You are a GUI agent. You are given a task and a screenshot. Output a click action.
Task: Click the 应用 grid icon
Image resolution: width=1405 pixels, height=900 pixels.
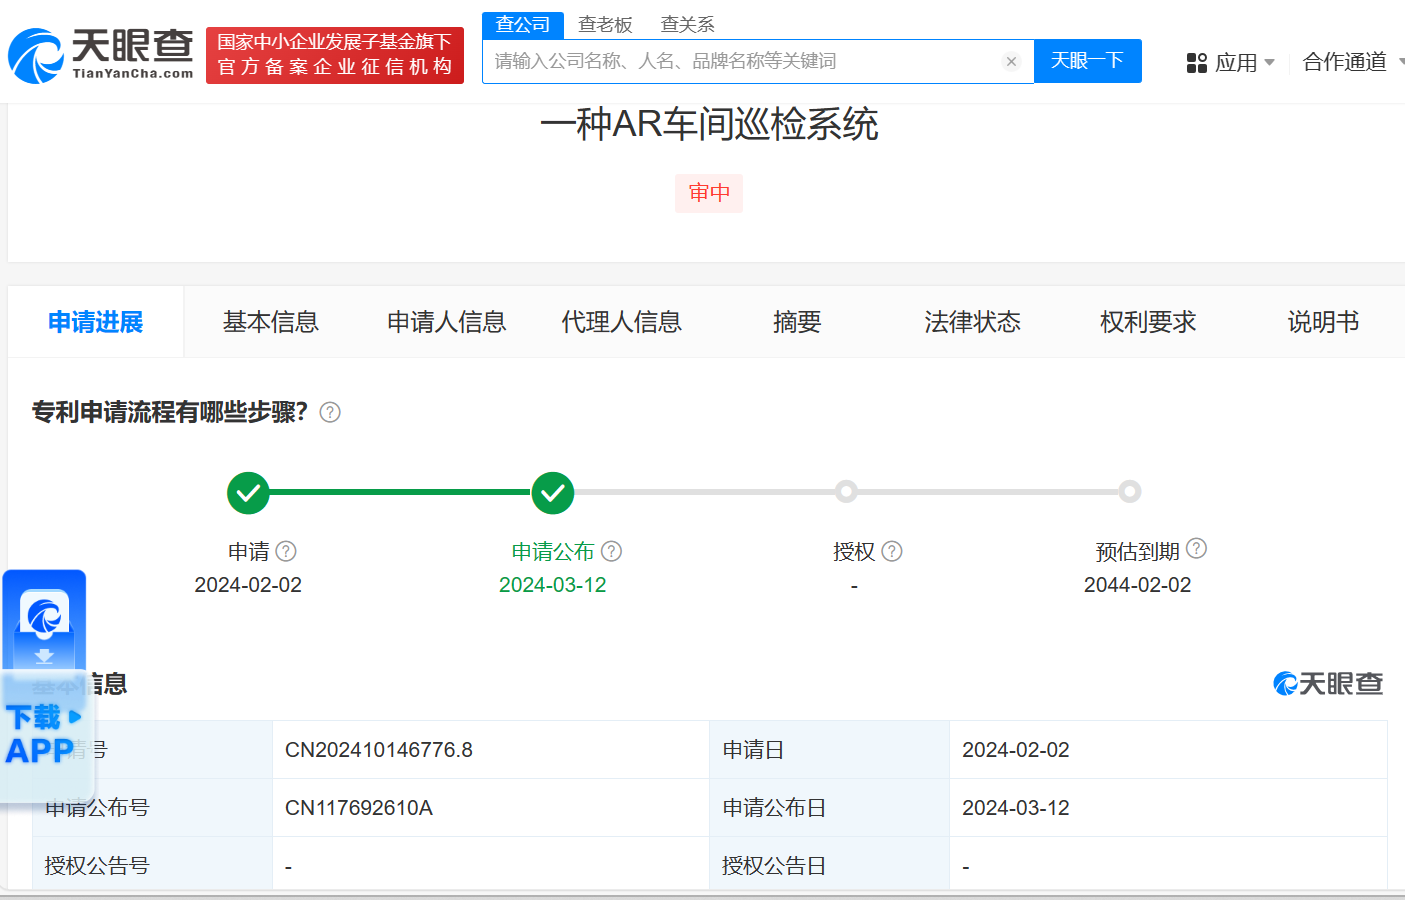click(1196, 63)
